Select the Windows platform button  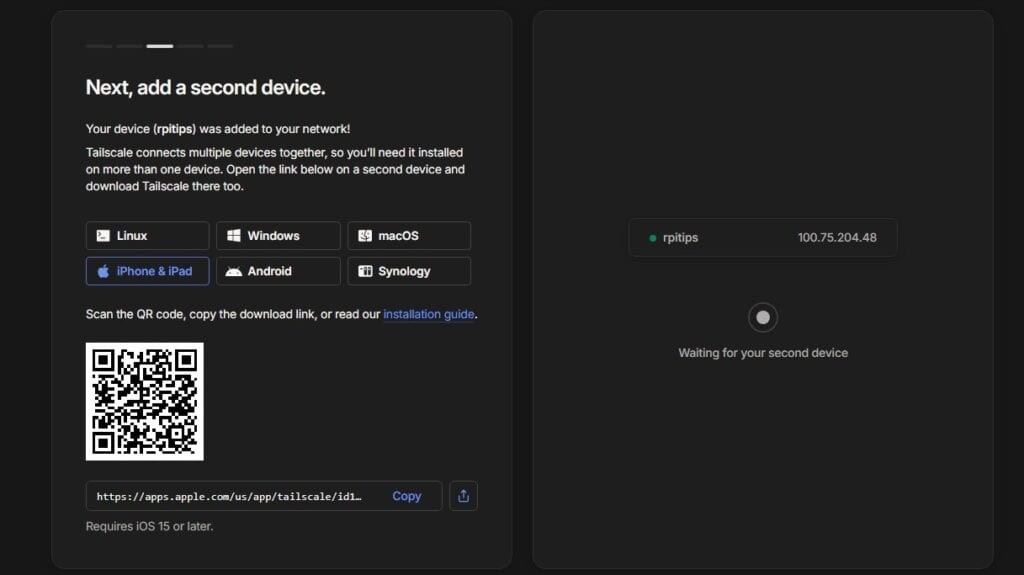click(278, 236)
